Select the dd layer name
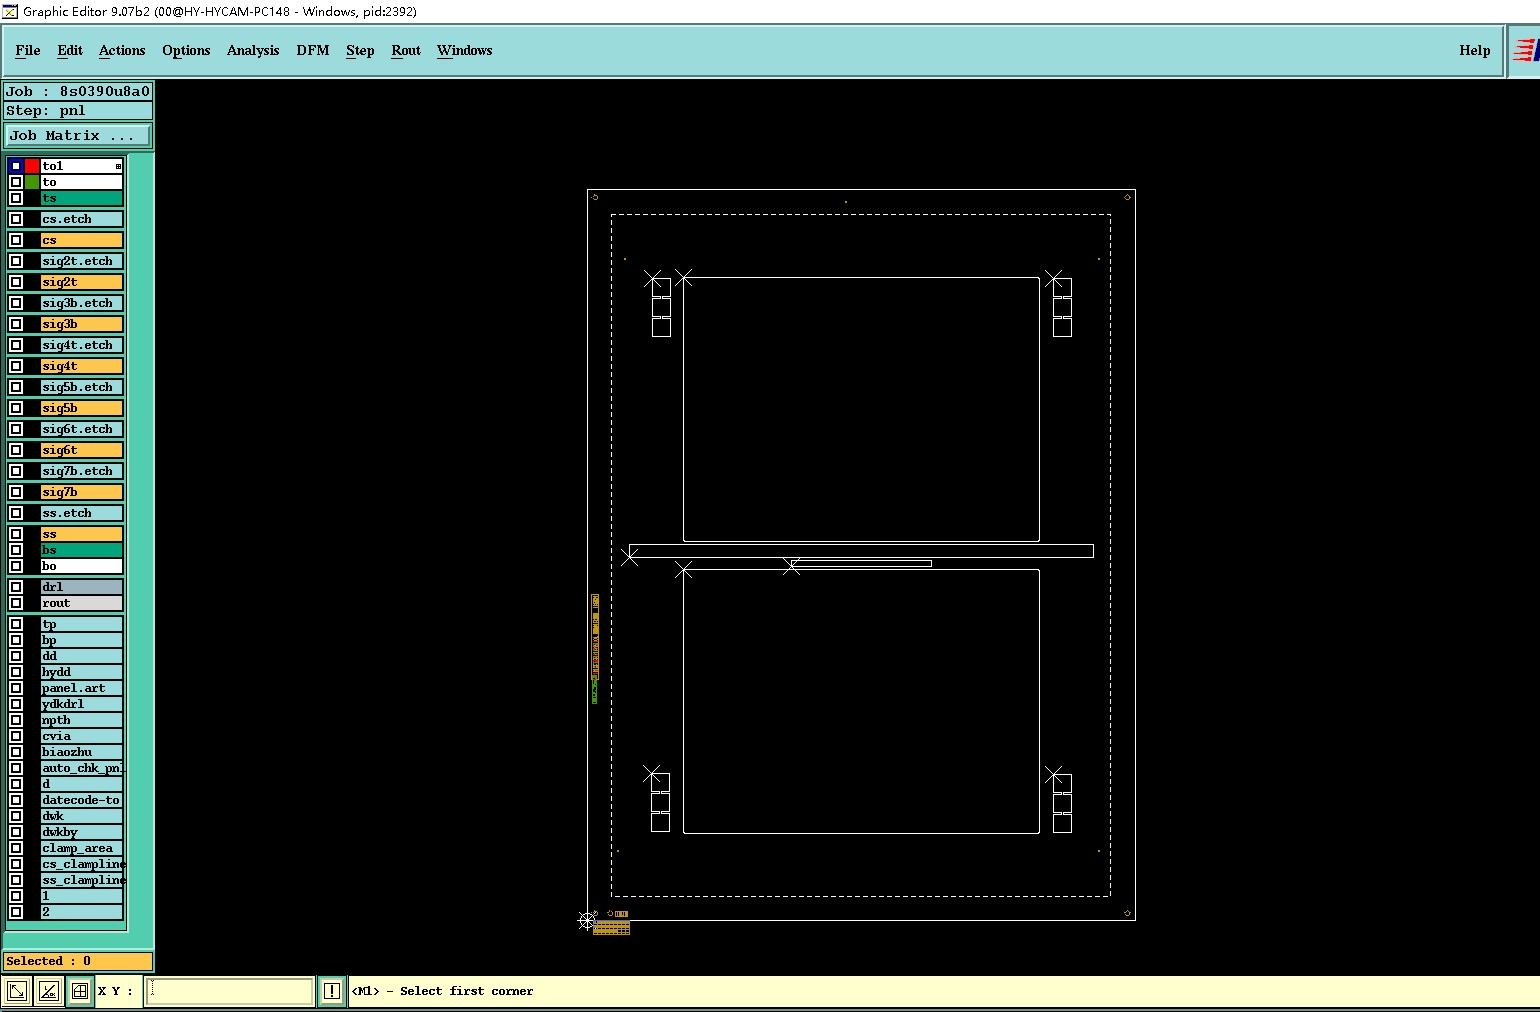 click(82, 656)
